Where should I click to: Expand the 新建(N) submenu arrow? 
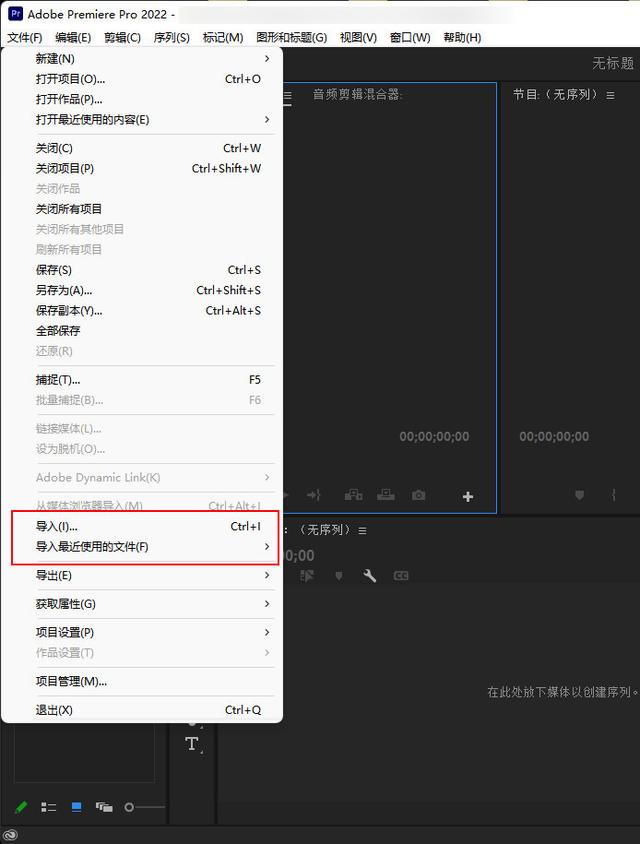pos(267,58)
